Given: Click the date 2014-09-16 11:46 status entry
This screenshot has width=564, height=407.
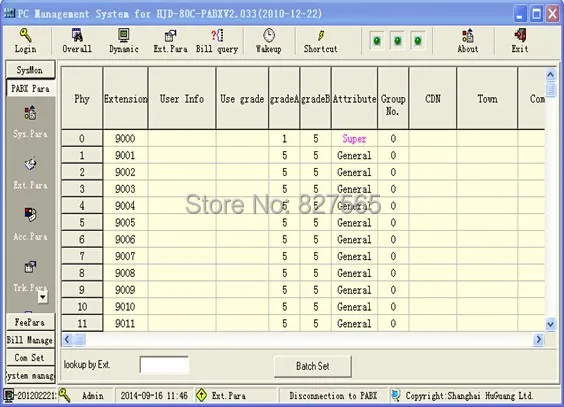Looking at the screenshot, I should 154,395.
